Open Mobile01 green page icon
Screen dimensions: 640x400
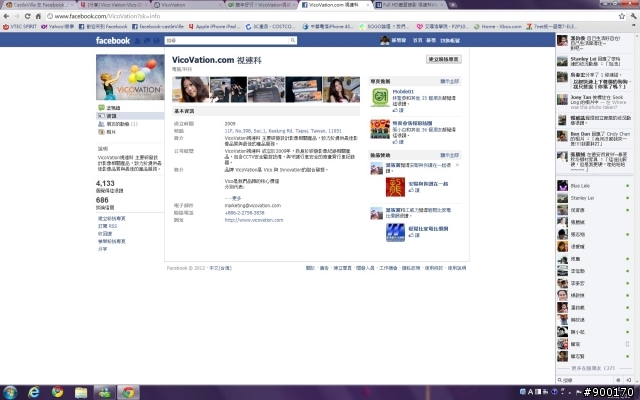380,98
